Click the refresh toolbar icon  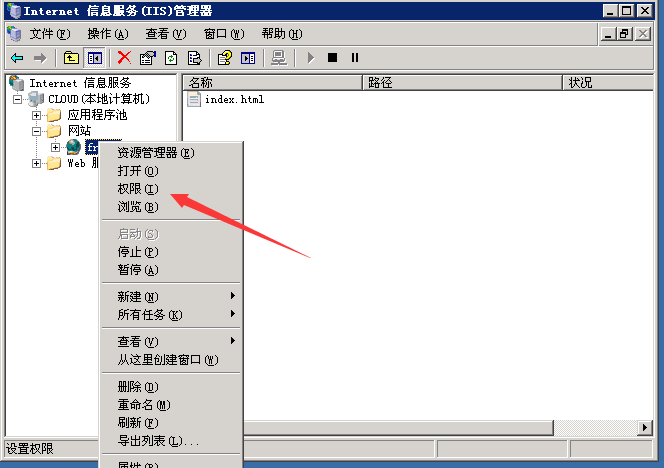pyautogui.click(x=171, y=58)
